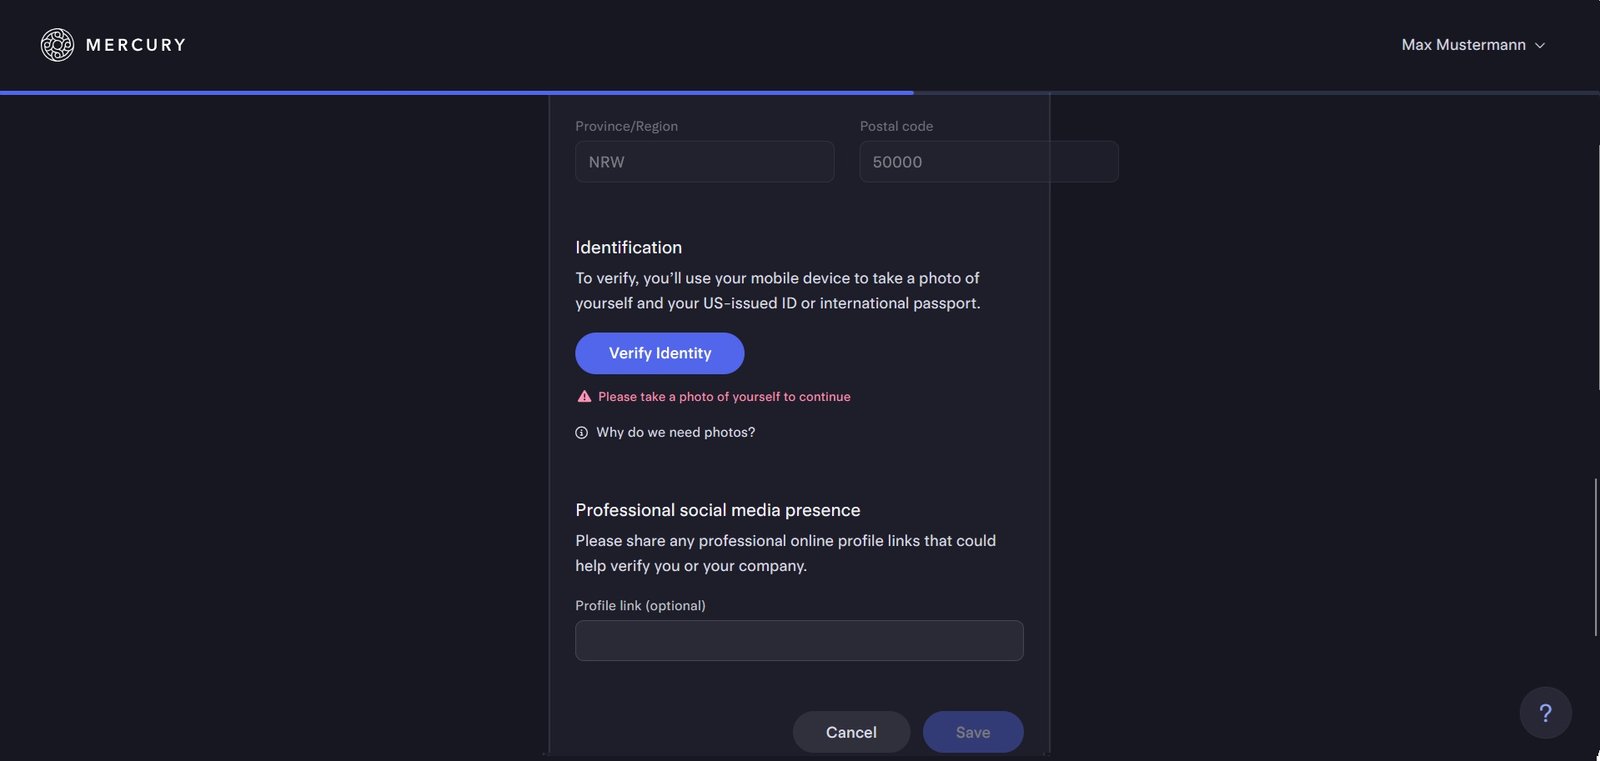
Task: Click the Province/Region field containing NRW
Action: (704, 162)
